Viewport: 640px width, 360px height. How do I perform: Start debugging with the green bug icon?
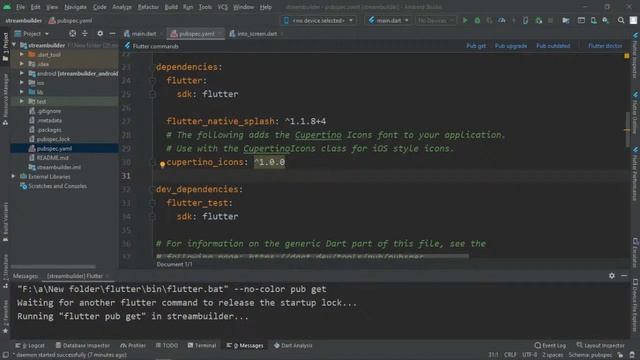pos(477,20)
